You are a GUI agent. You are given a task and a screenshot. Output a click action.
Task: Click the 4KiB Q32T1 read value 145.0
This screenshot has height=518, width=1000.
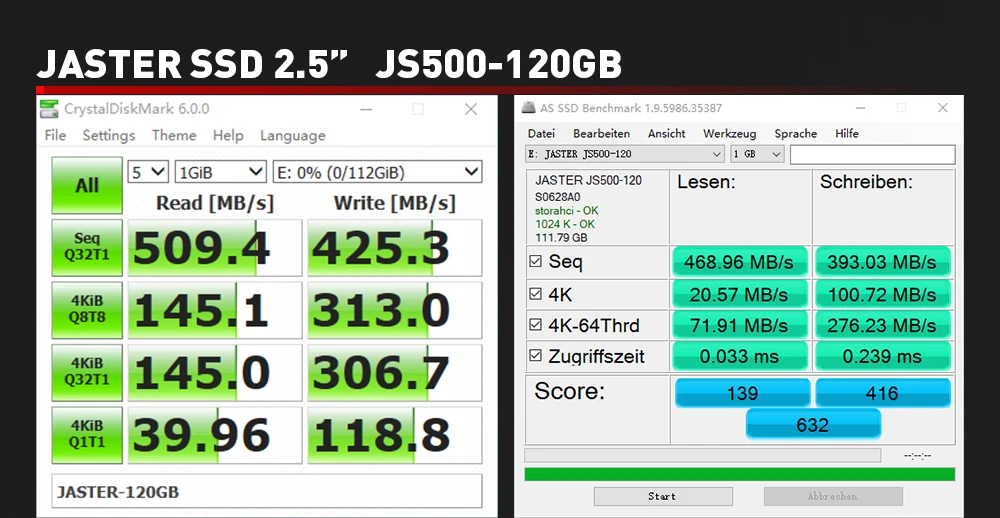click(x=215, y=373)
